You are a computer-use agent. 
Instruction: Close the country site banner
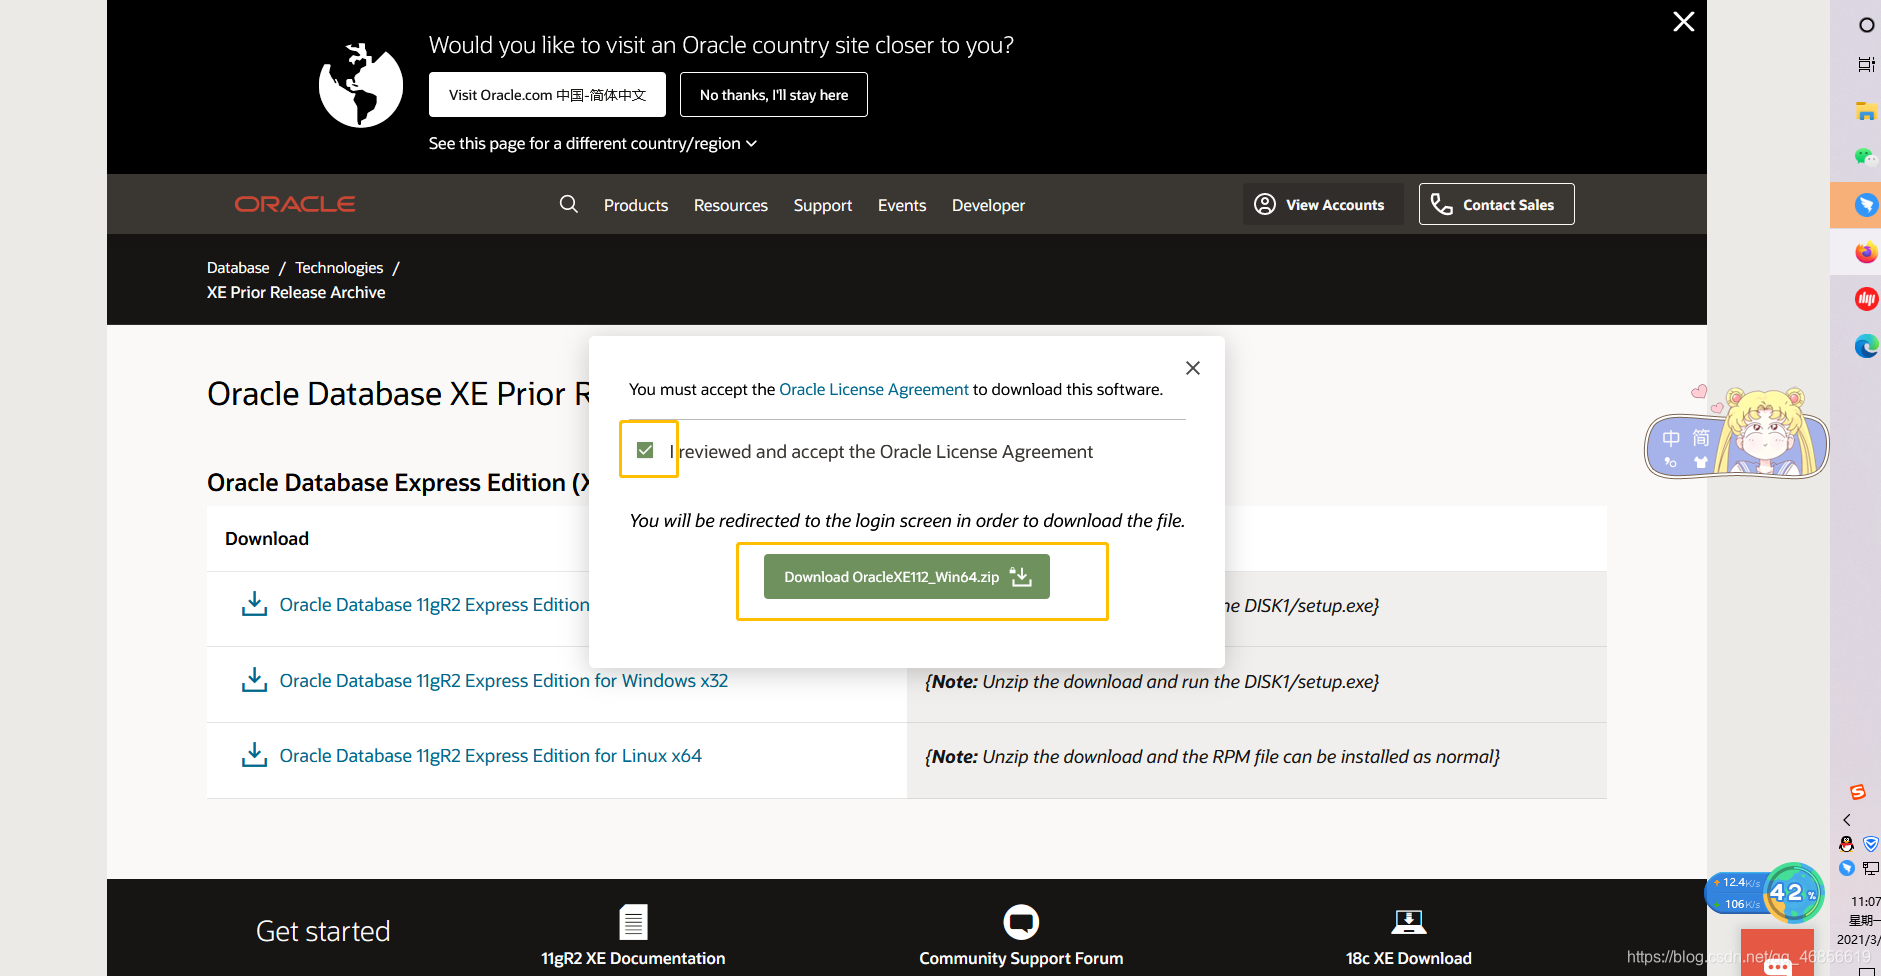click(x=1684, y=22)
